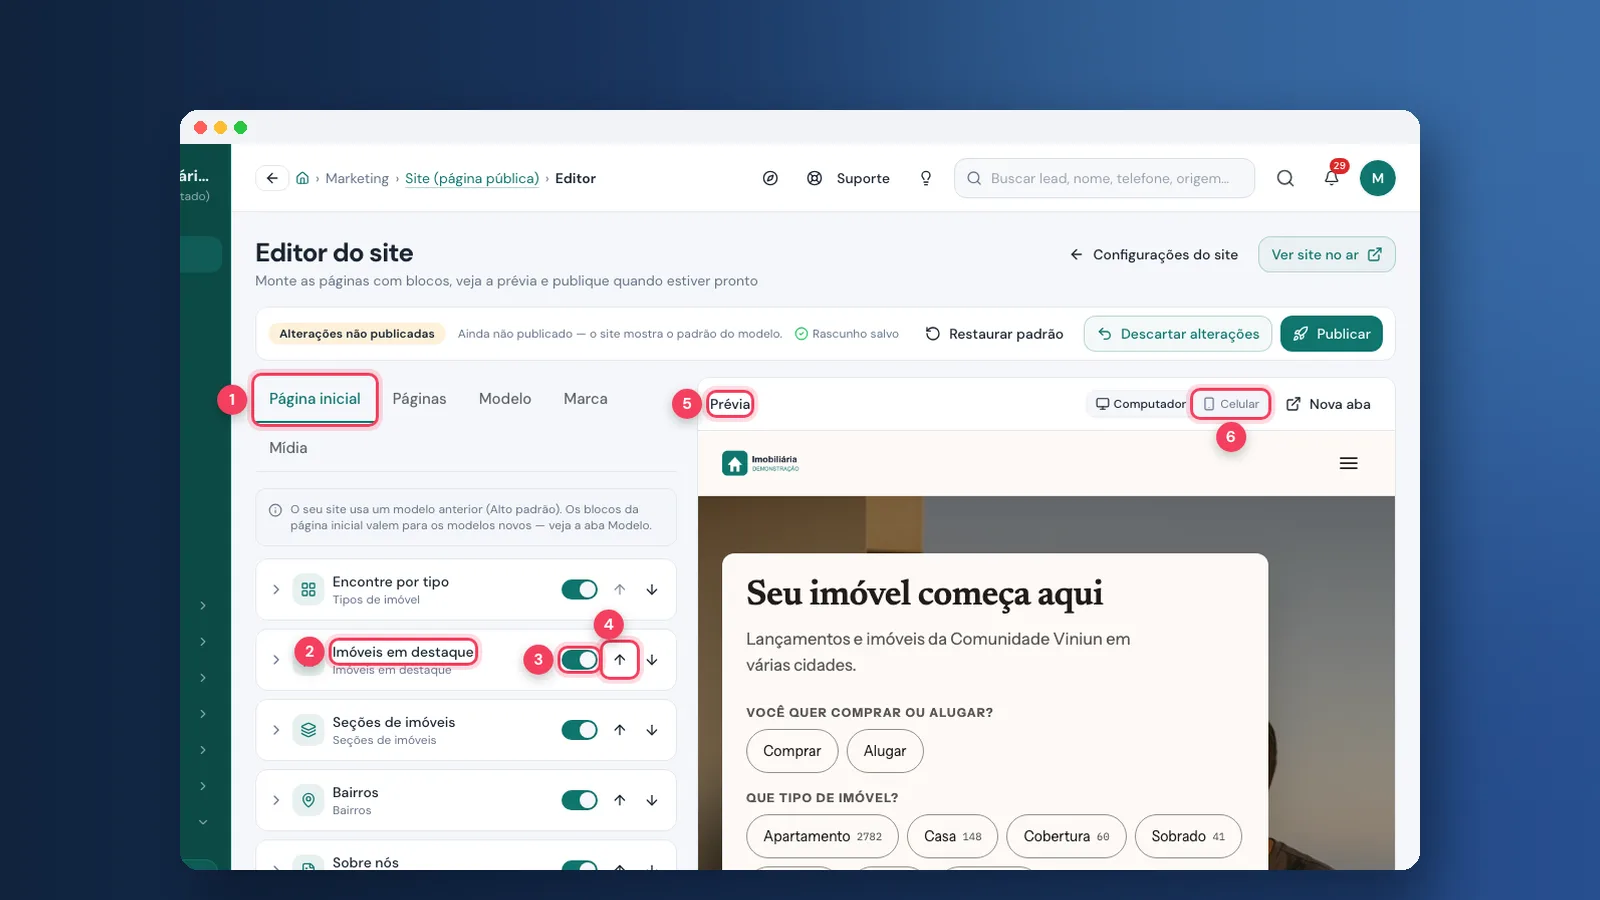Switch to the Modelo tab
This screenshot has width=1600, height=900.
505,399
